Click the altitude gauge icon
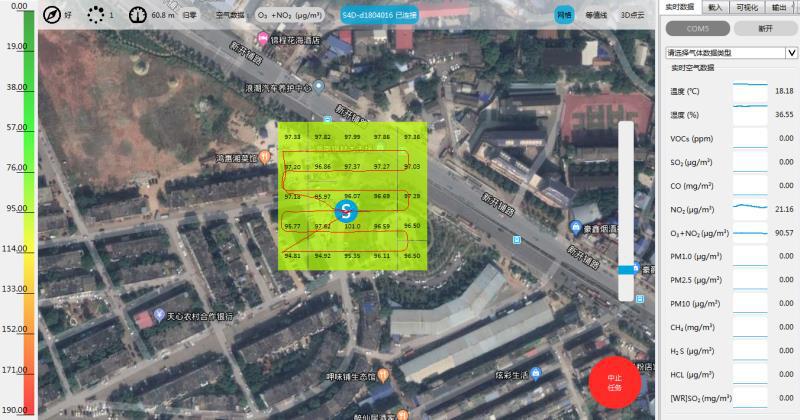The width and height of the screenshot is (800, 420). [x=138, y=15]
